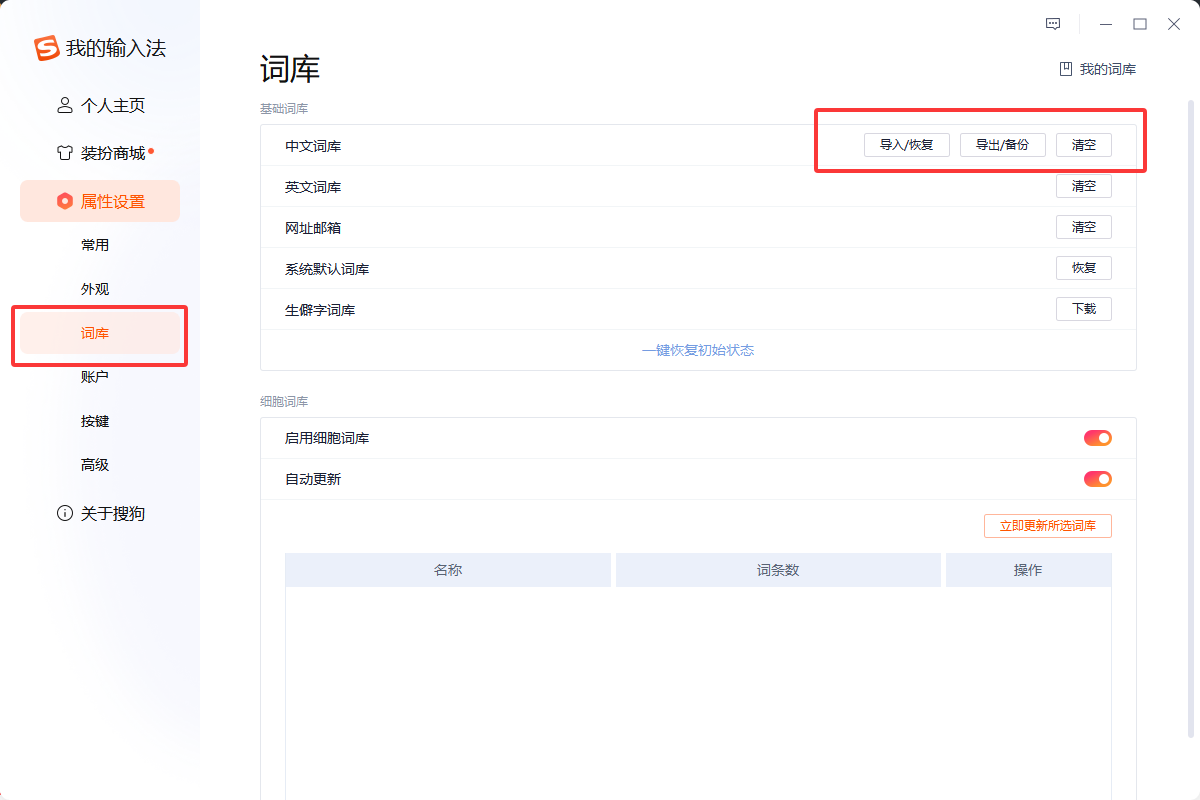
Task: Turn off 自动更新 switch
Action: (1097, 479)
